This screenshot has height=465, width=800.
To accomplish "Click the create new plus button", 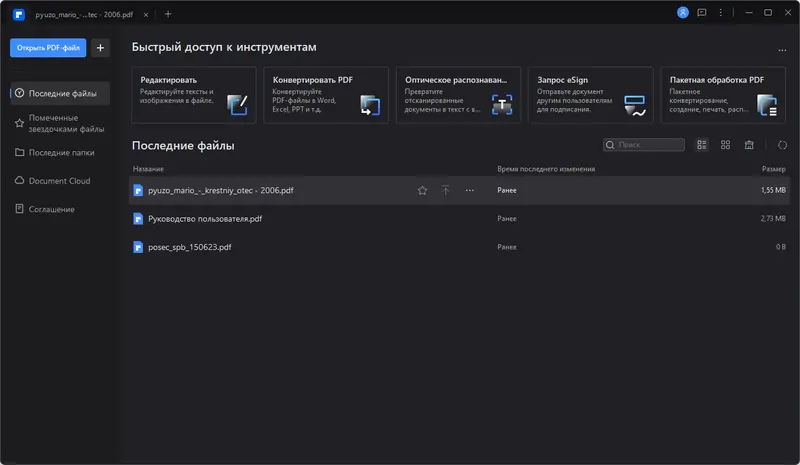I will [x=100, y=47].
